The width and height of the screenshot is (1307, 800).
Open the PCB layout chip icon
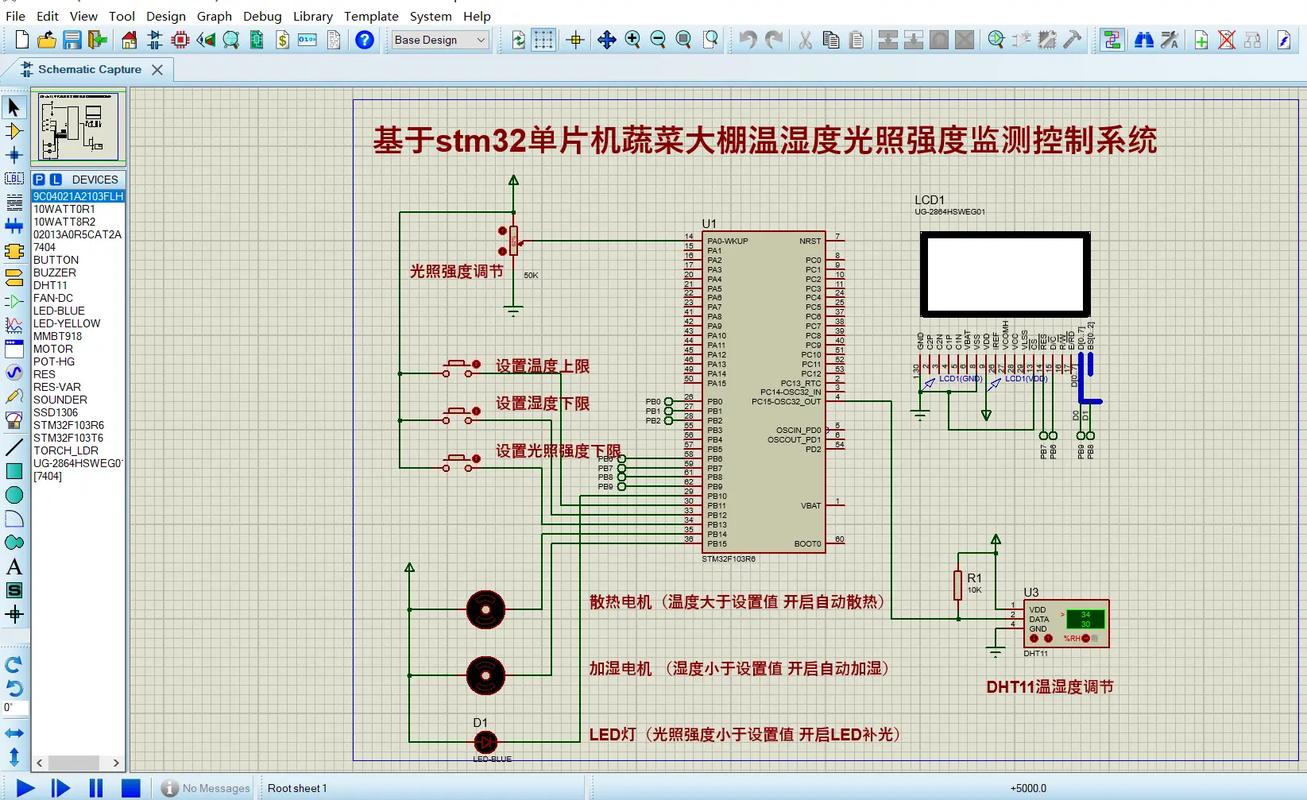point(180,40)
